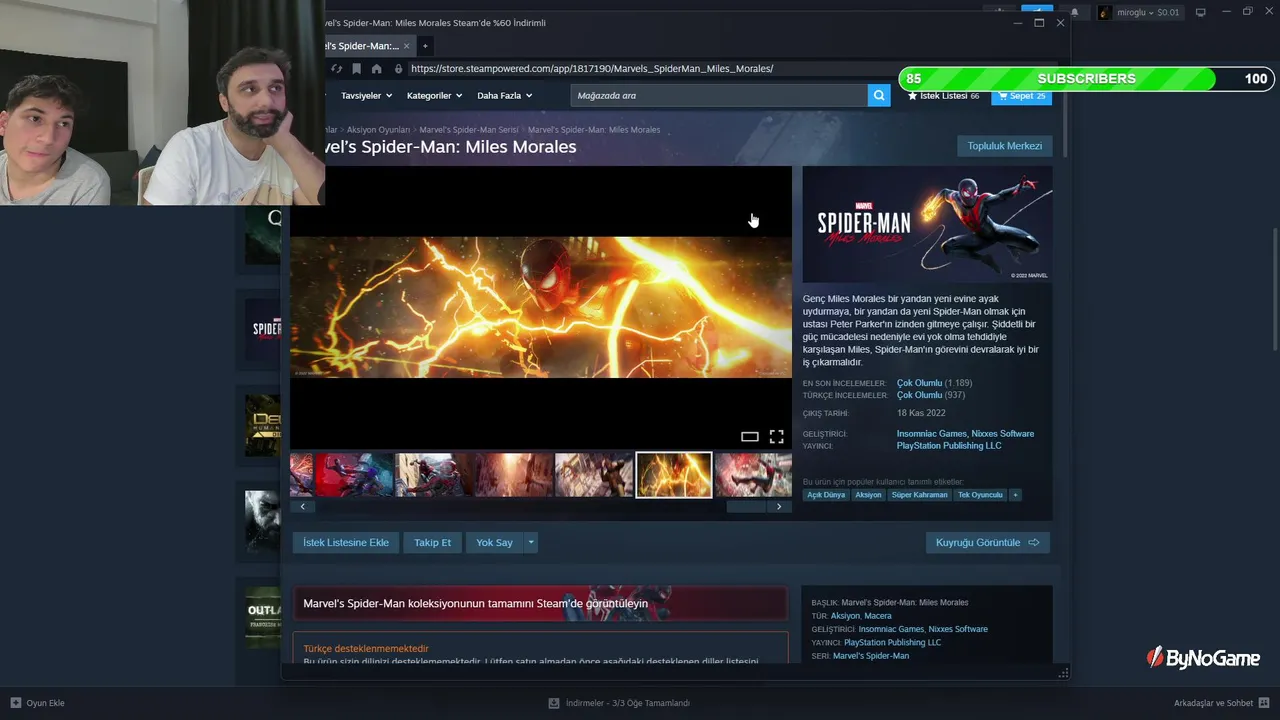Click the Takip Et button

pyautogui.click(x=432, y=542)
